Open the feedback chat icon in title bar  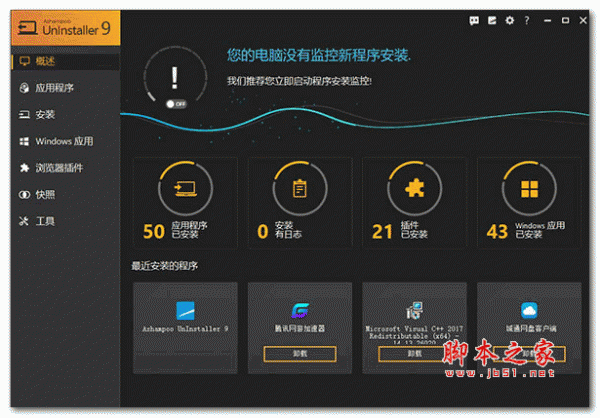click(x=474, y=20)
